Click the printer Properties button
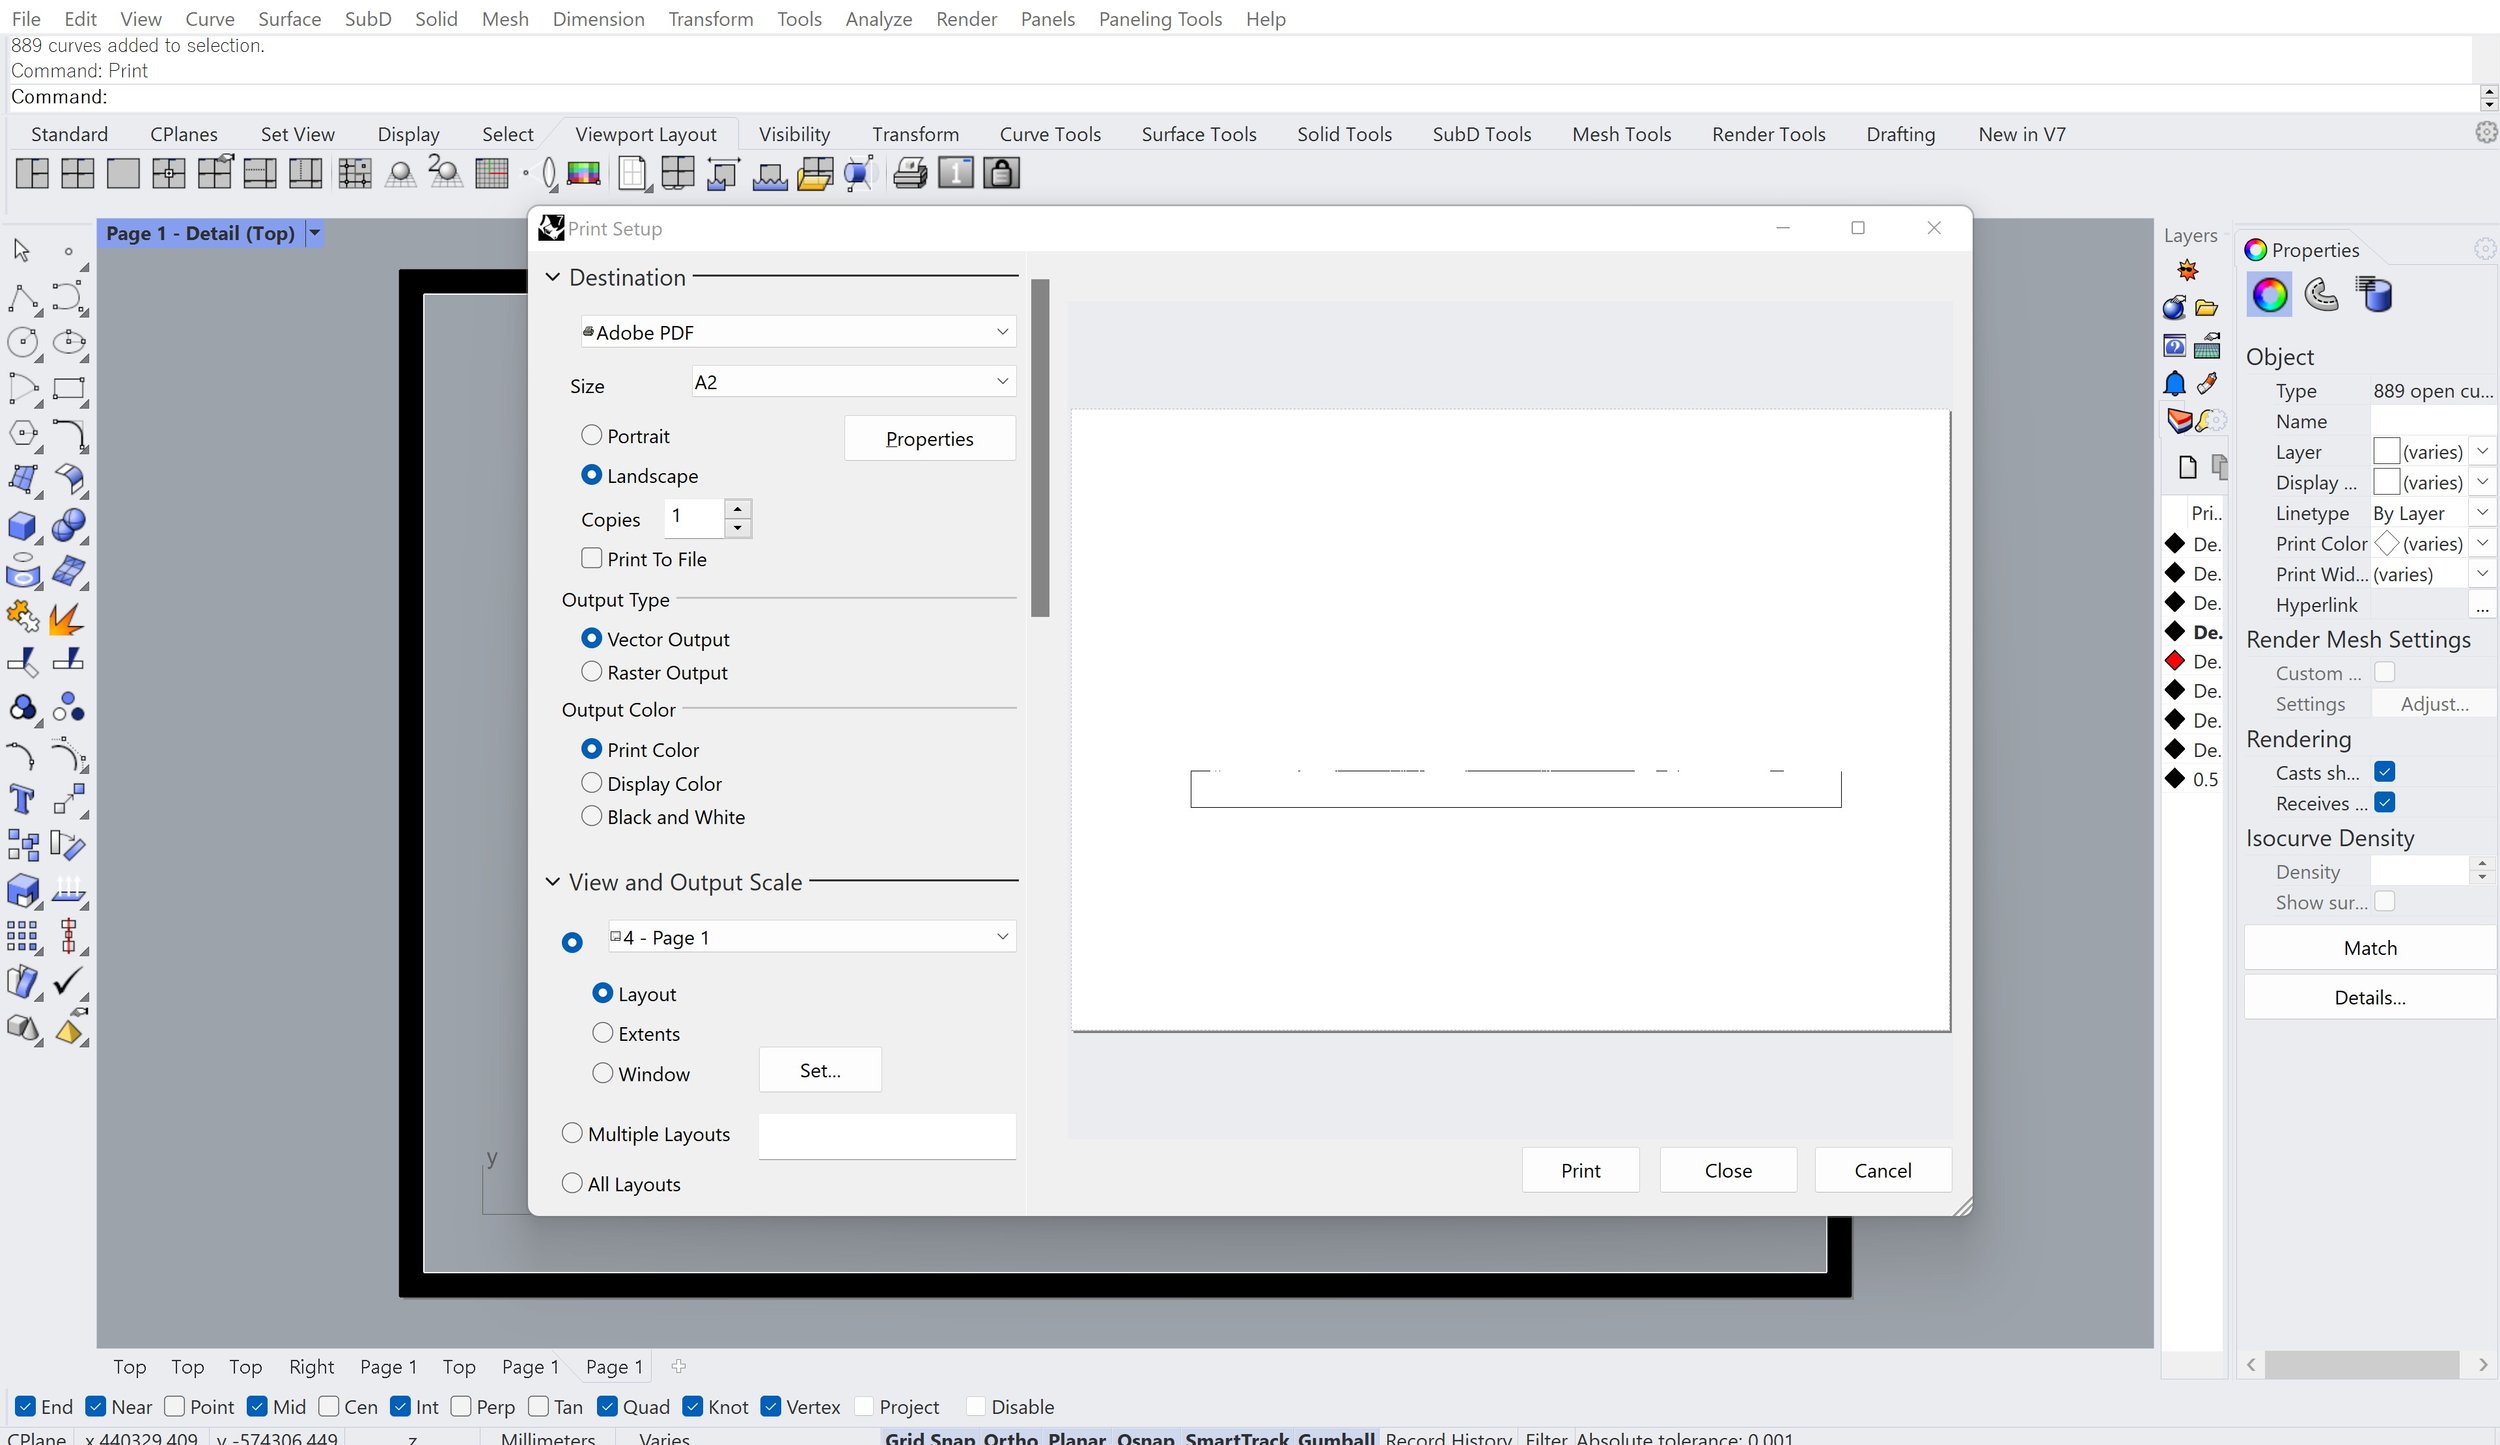The width and height of the screenshot is (2500, 1445). point(929,438)
